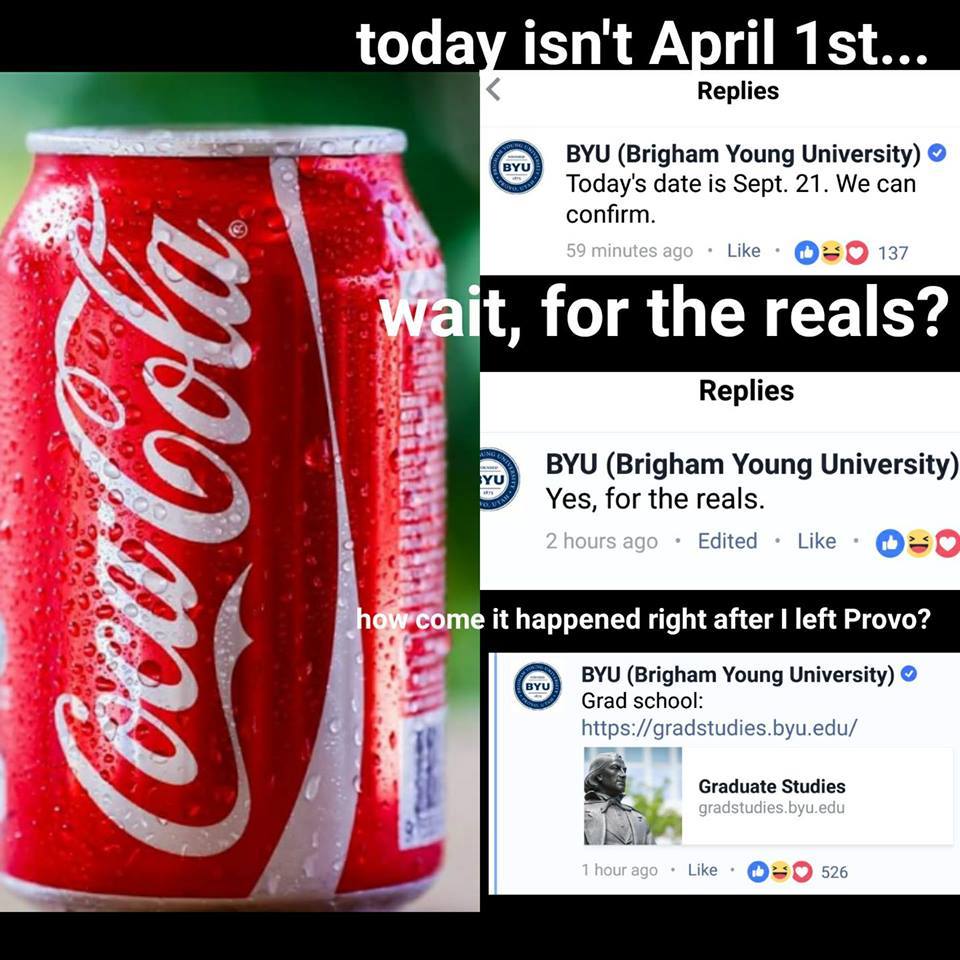Open BYU name on Sept. 21 reply

point(743,154)
